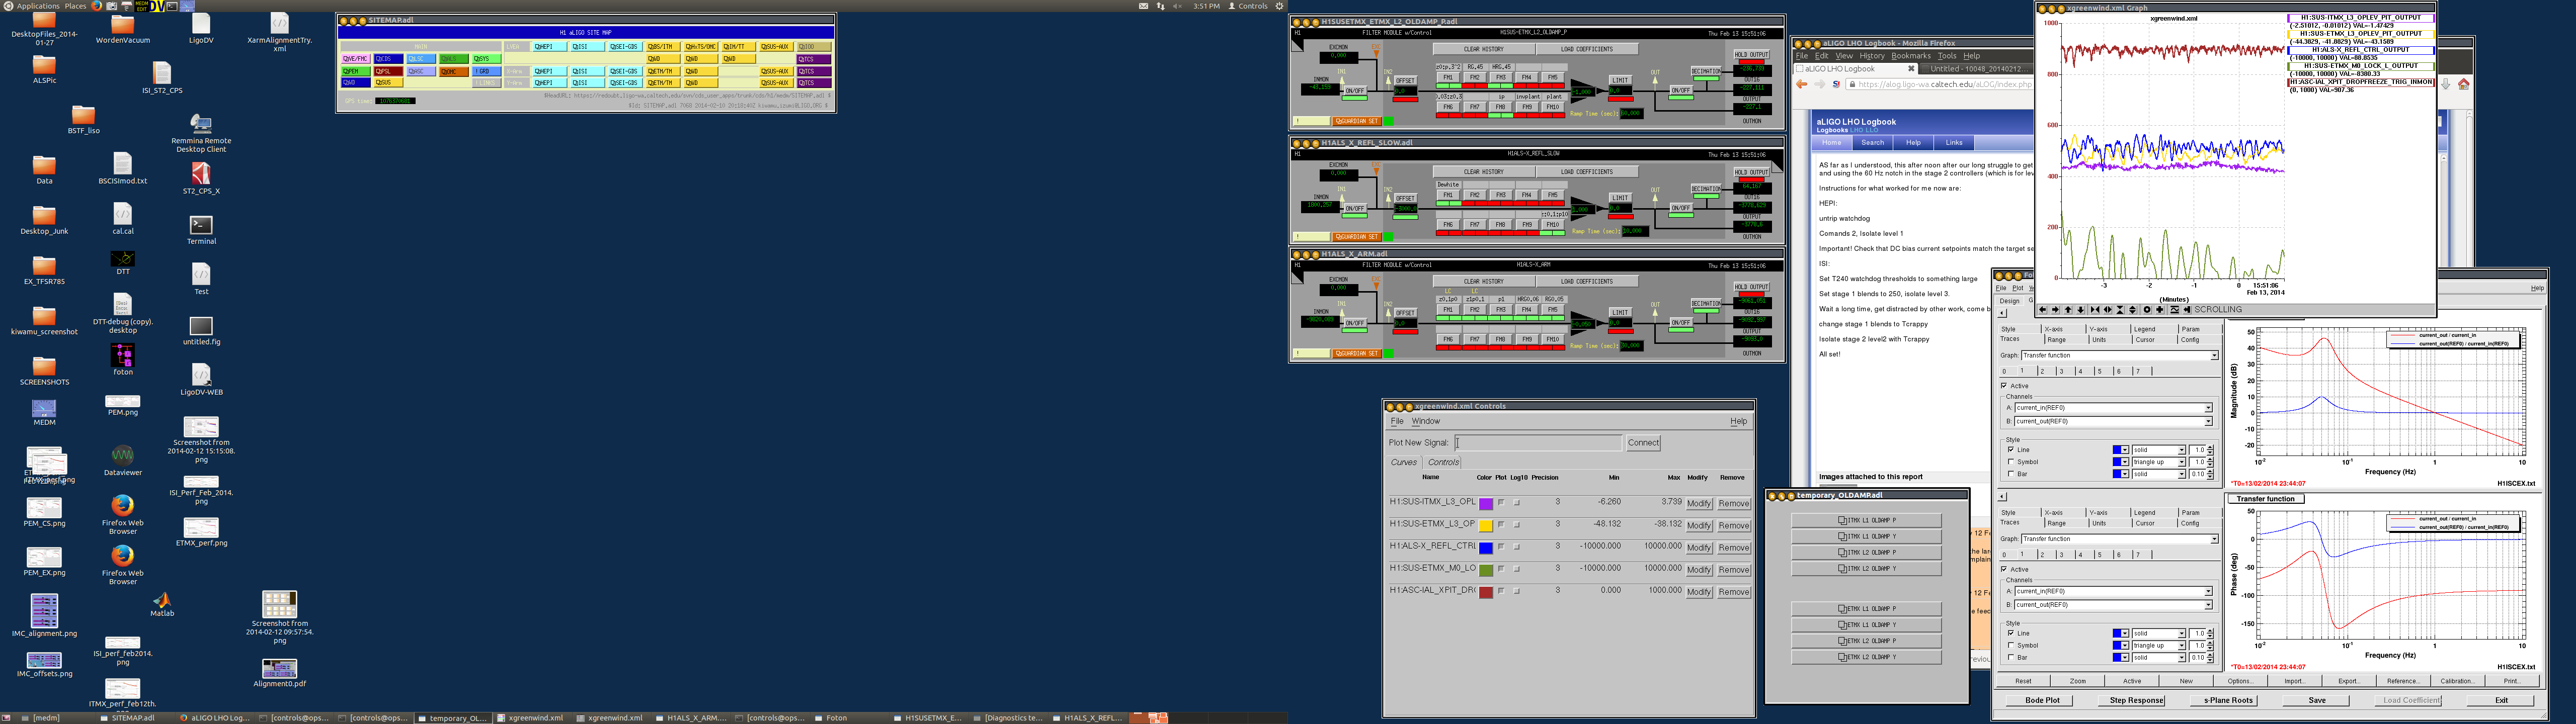2576x724 pixels.
Task: Open the ST2_CPS_X desktop file
Action: pyautogui.click(x=201, y=177)
